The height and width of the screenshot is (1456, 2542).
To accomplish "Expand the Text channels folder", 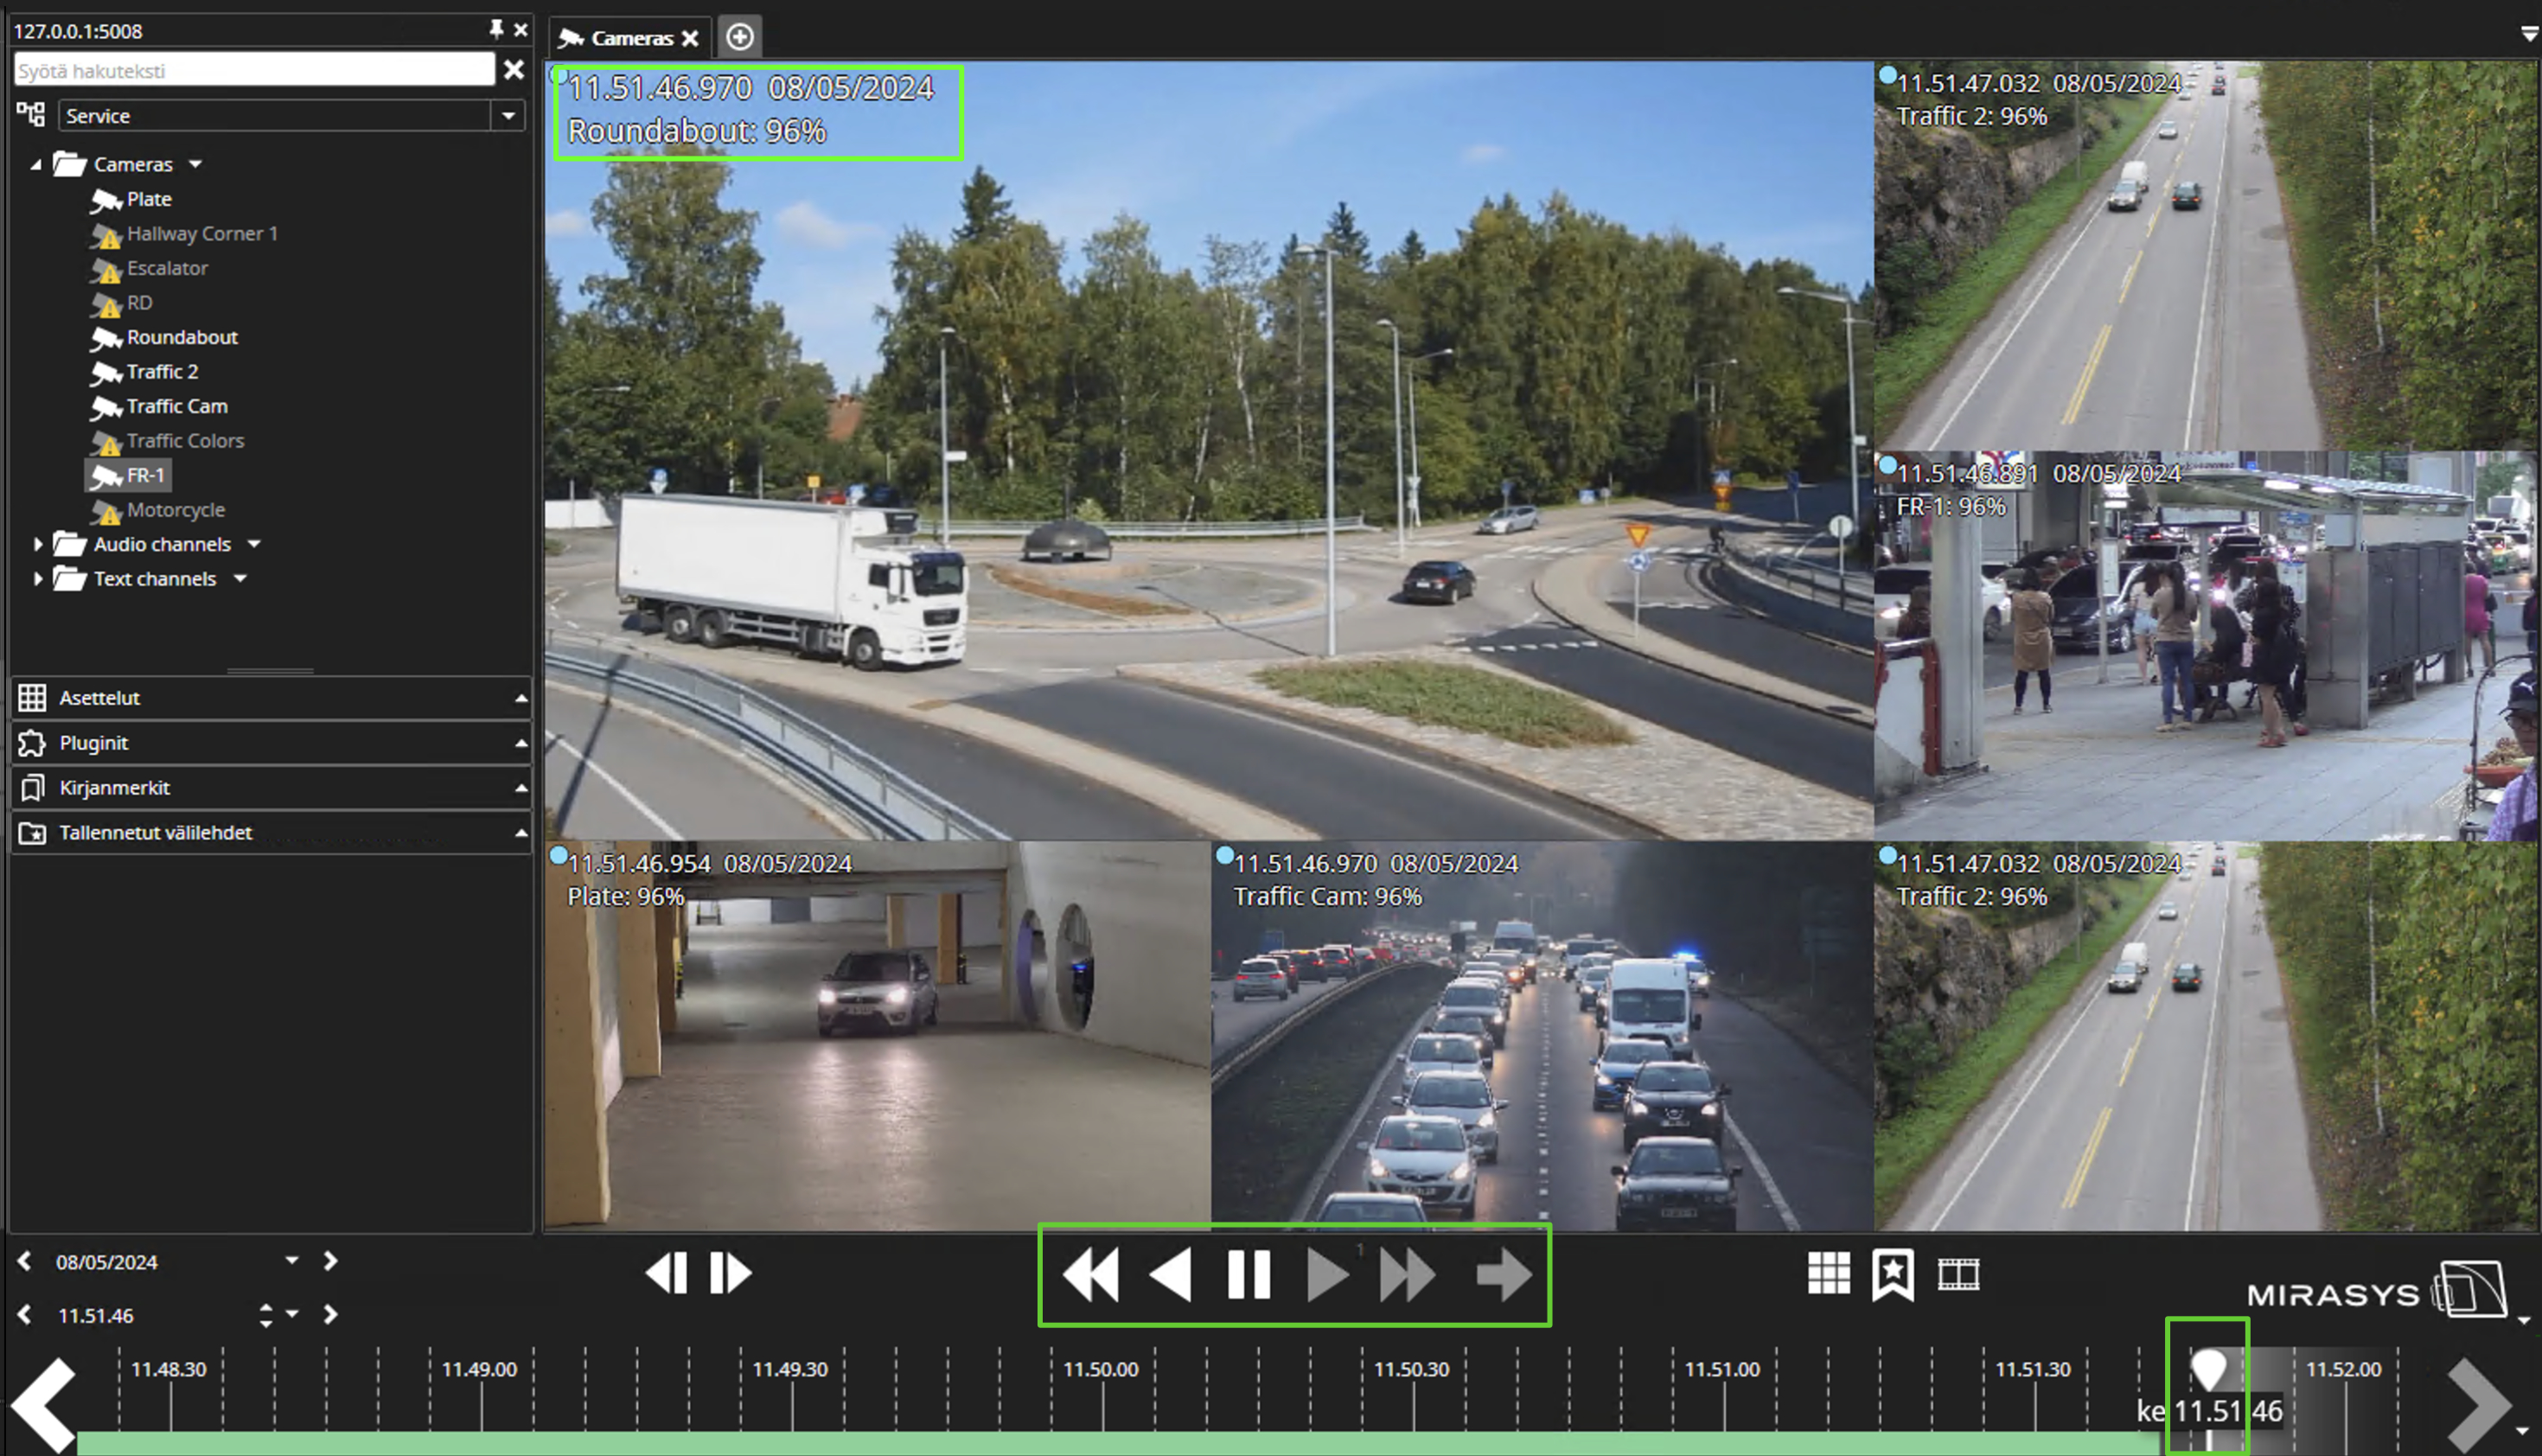I will [38, 579].
